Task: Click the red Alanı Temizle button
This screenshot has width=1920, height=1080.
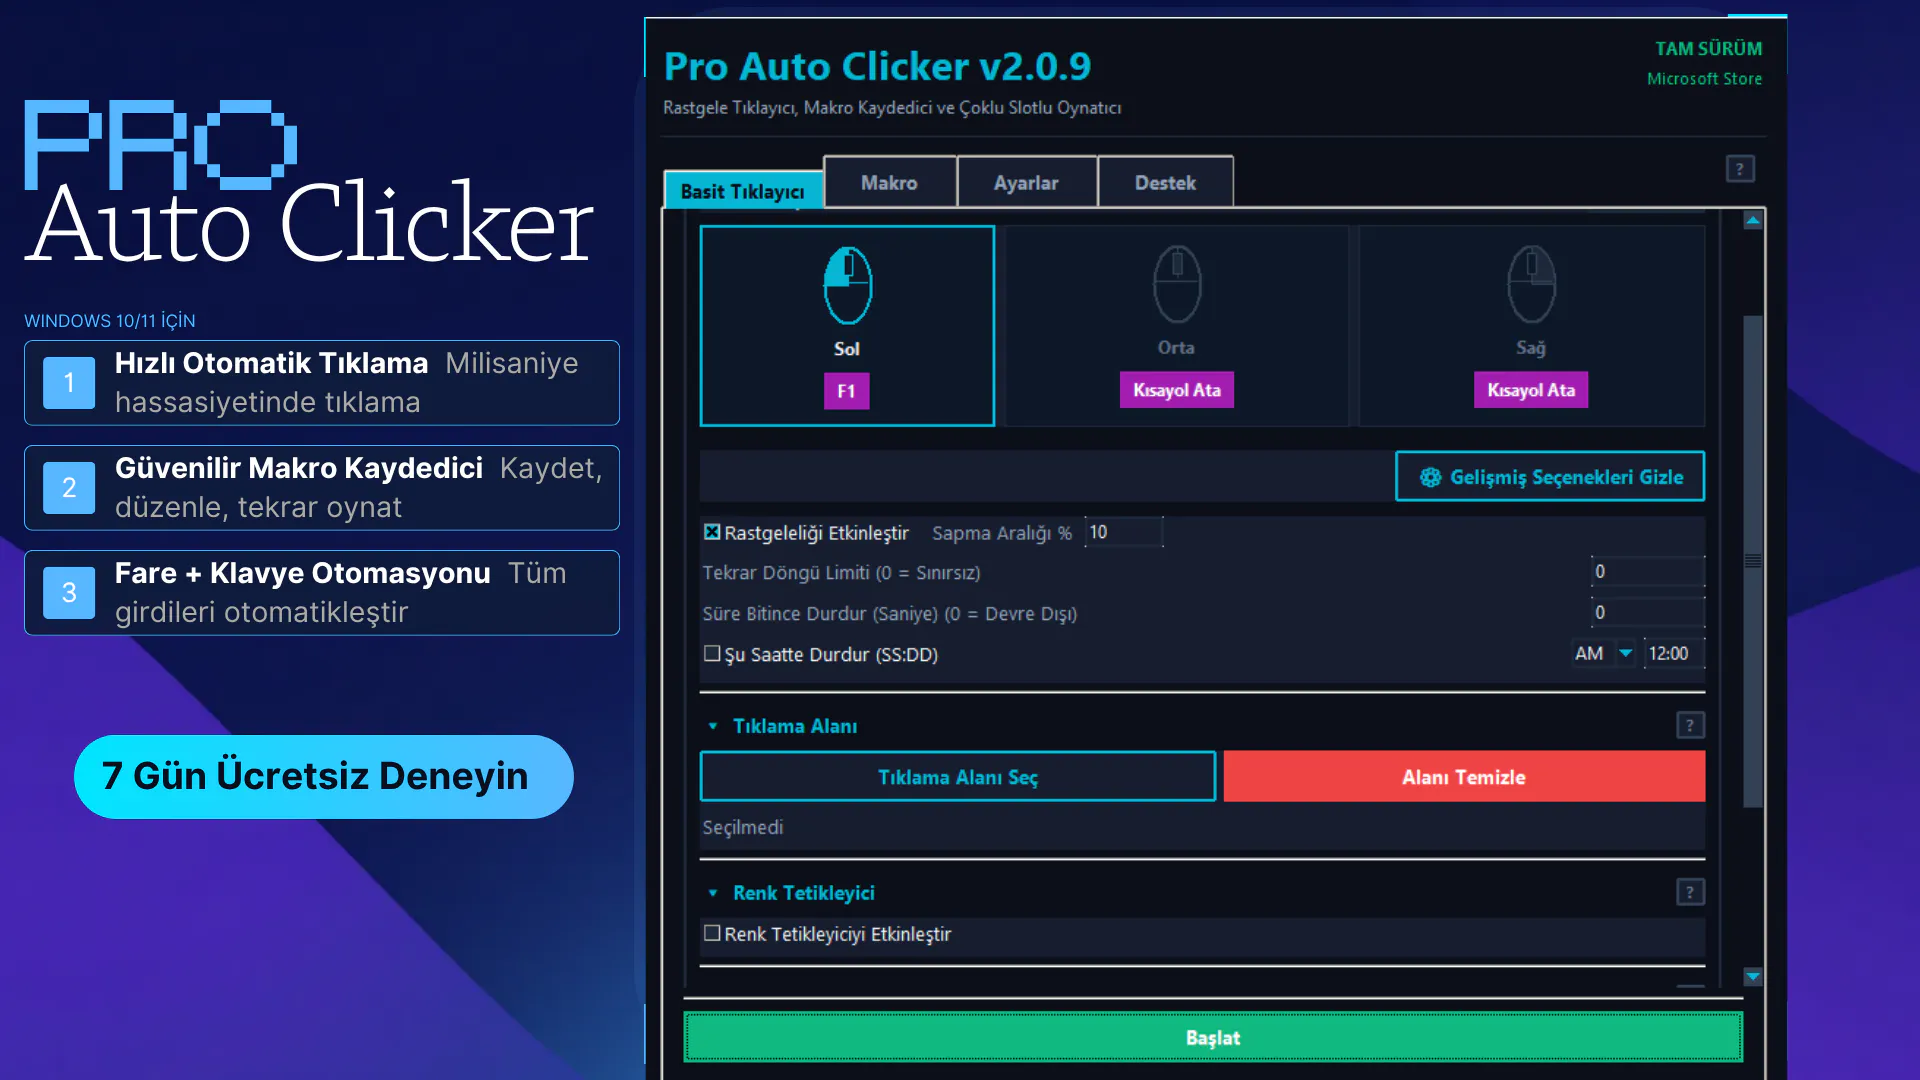Action: click(1464, 777)
